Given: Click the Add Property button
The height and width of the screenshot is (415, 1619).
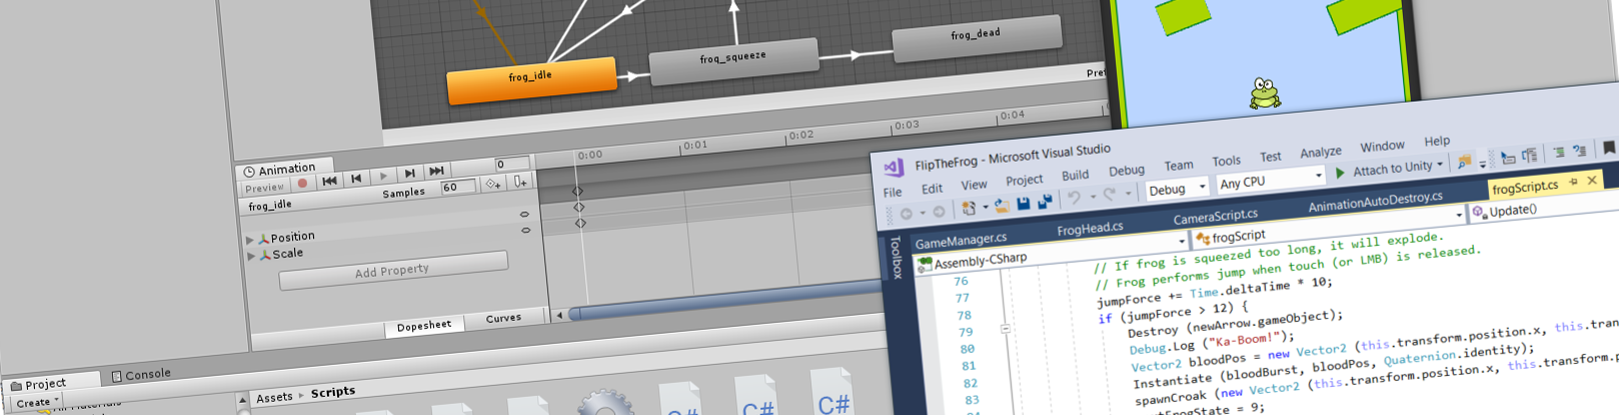Looking at the screenshot, I should 393,271.
